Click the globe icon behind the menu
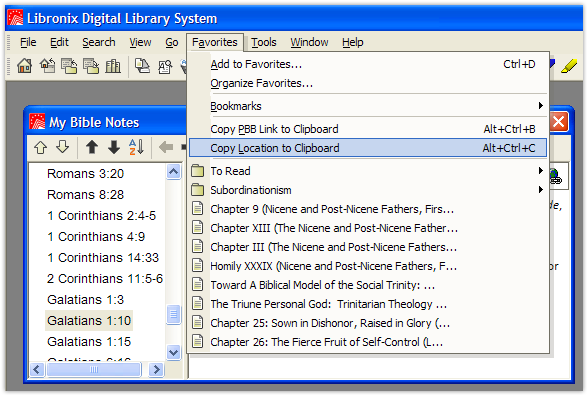This screenshot has height=396, width=588. 556,176
